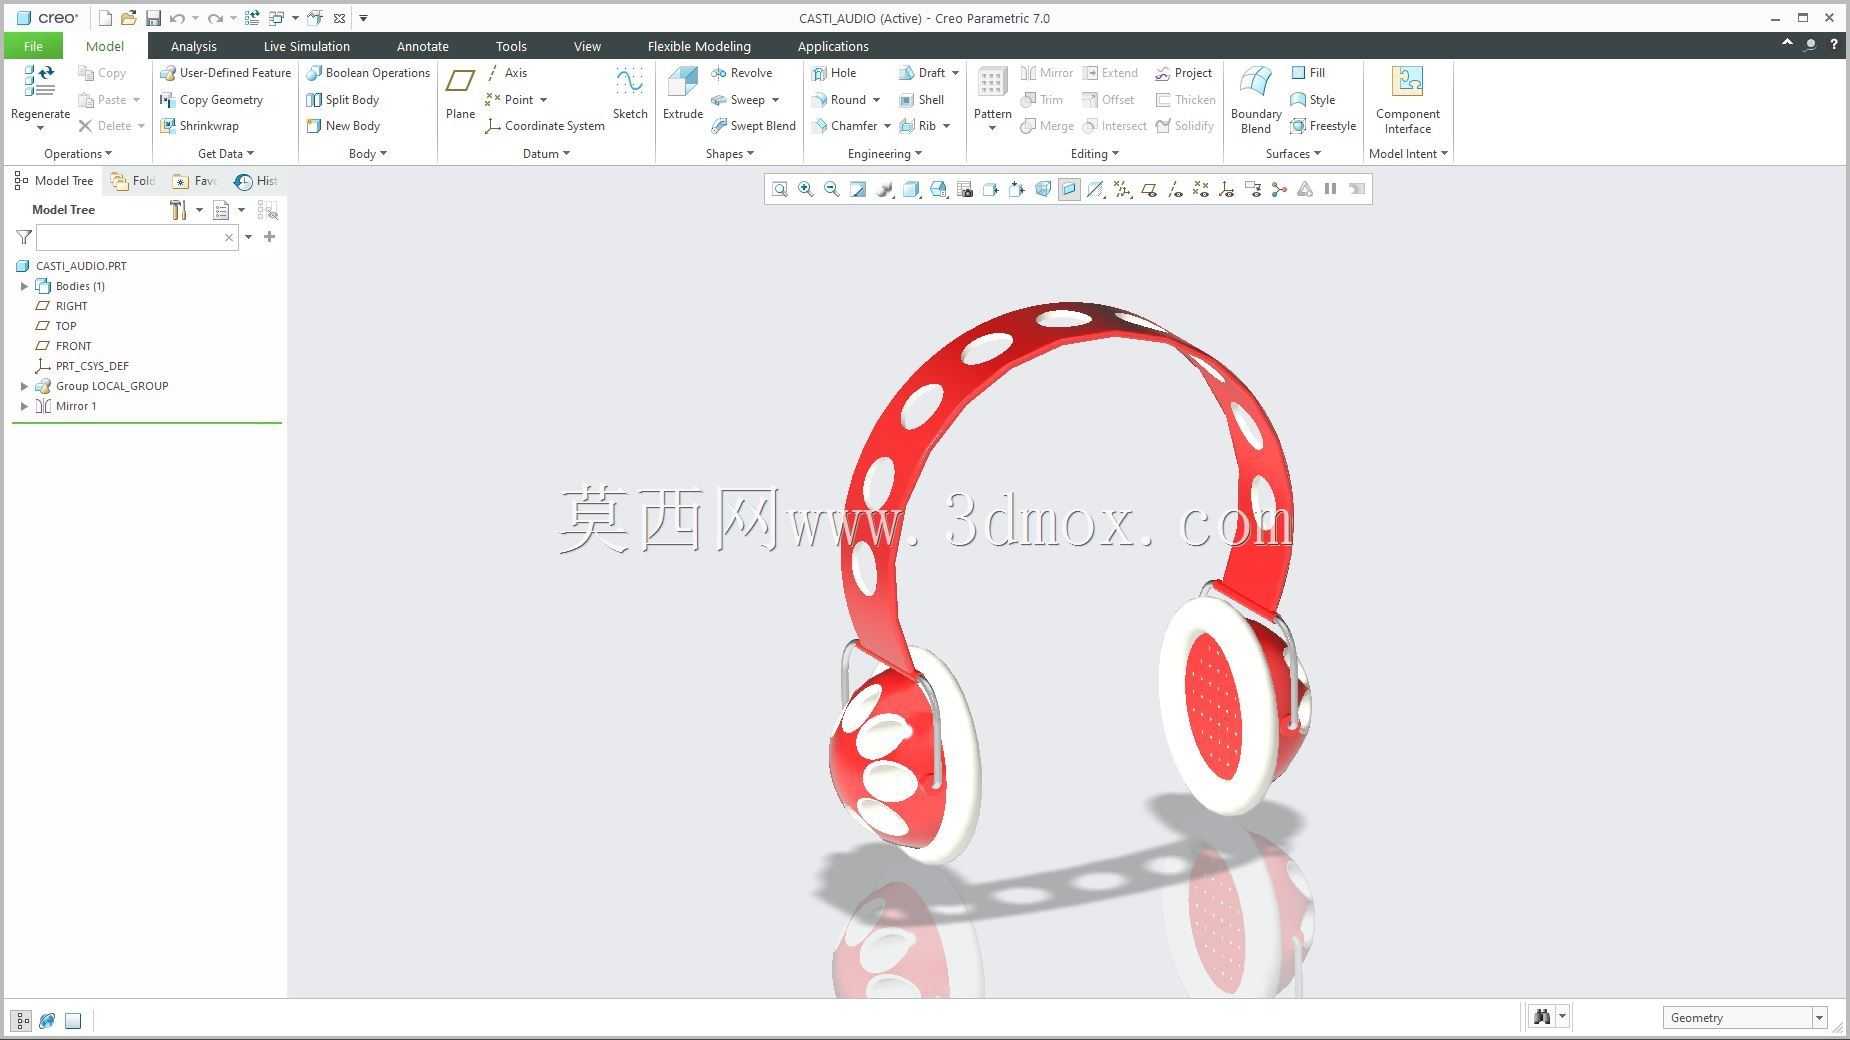Toggle the highlighted perspective view button
The height and width of the screenshot is (1040, 1850).
pyautogui.click(x=1069, y=189)
